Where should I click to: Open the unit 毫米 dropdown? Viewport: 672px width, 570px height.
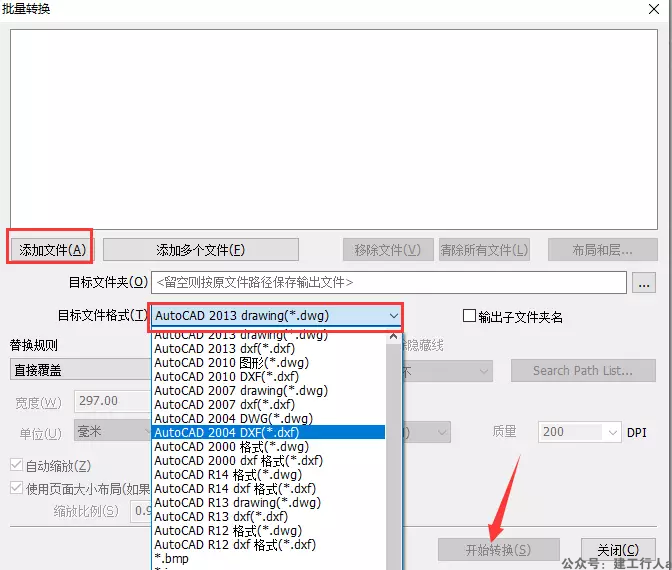coord(113,431)
